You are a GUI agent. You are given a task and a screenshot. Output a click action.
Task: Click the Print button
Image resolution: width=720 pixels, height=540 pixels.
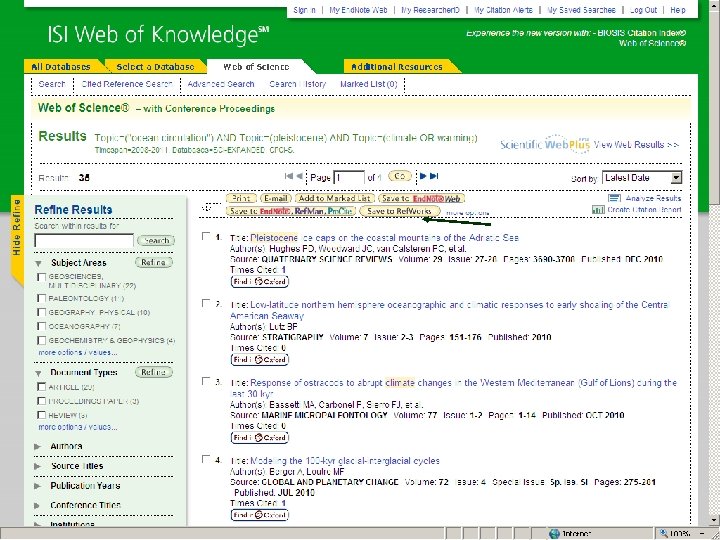pyautogui.click(x=241, y=198)
